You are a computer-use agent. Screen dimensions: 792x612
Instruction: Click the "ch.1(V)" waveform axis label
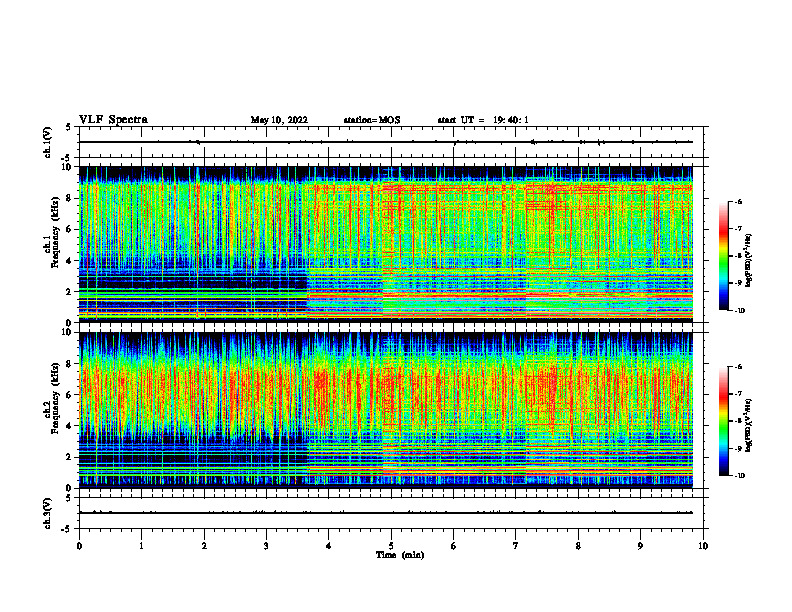[48, 142]
